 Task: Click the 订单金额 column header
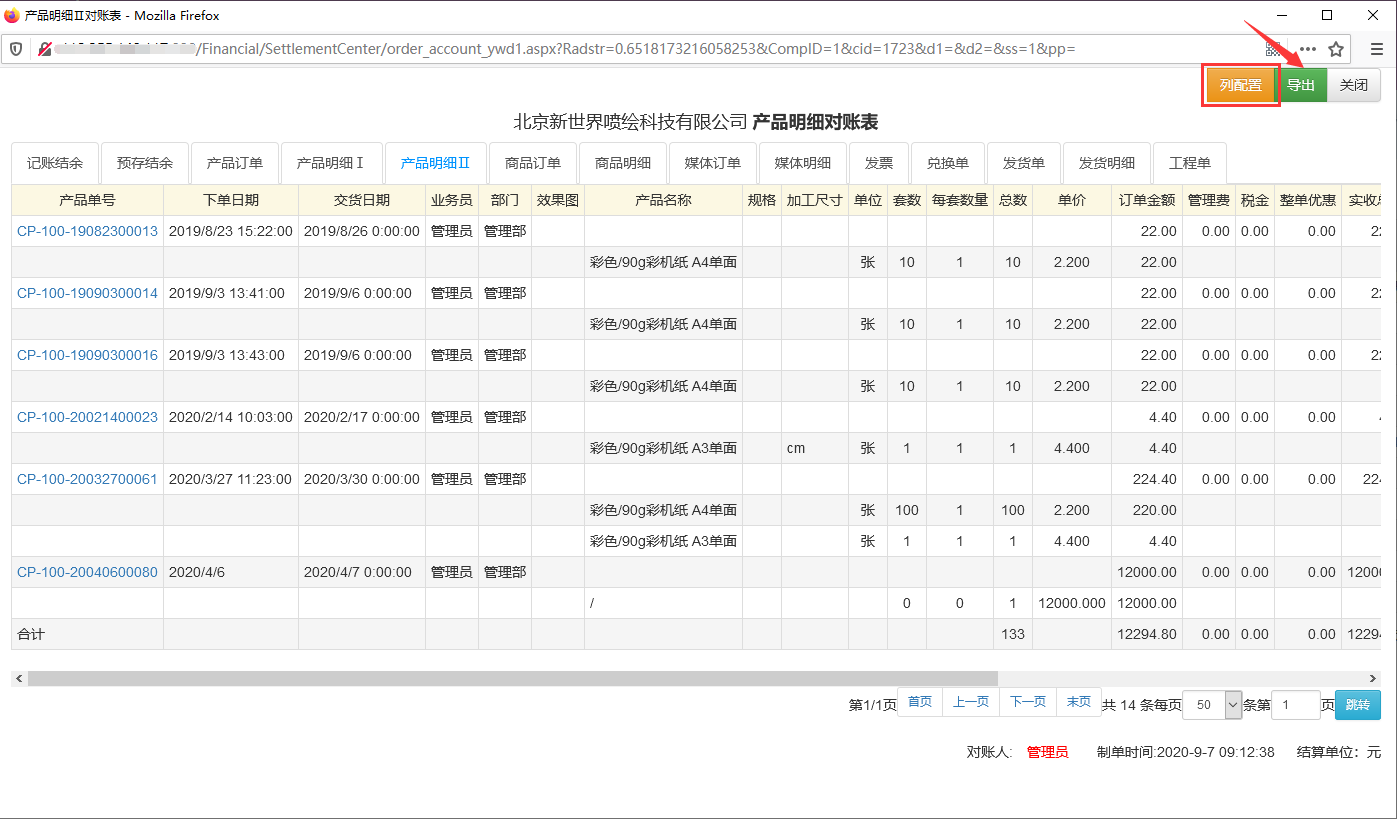[1147, 200]
